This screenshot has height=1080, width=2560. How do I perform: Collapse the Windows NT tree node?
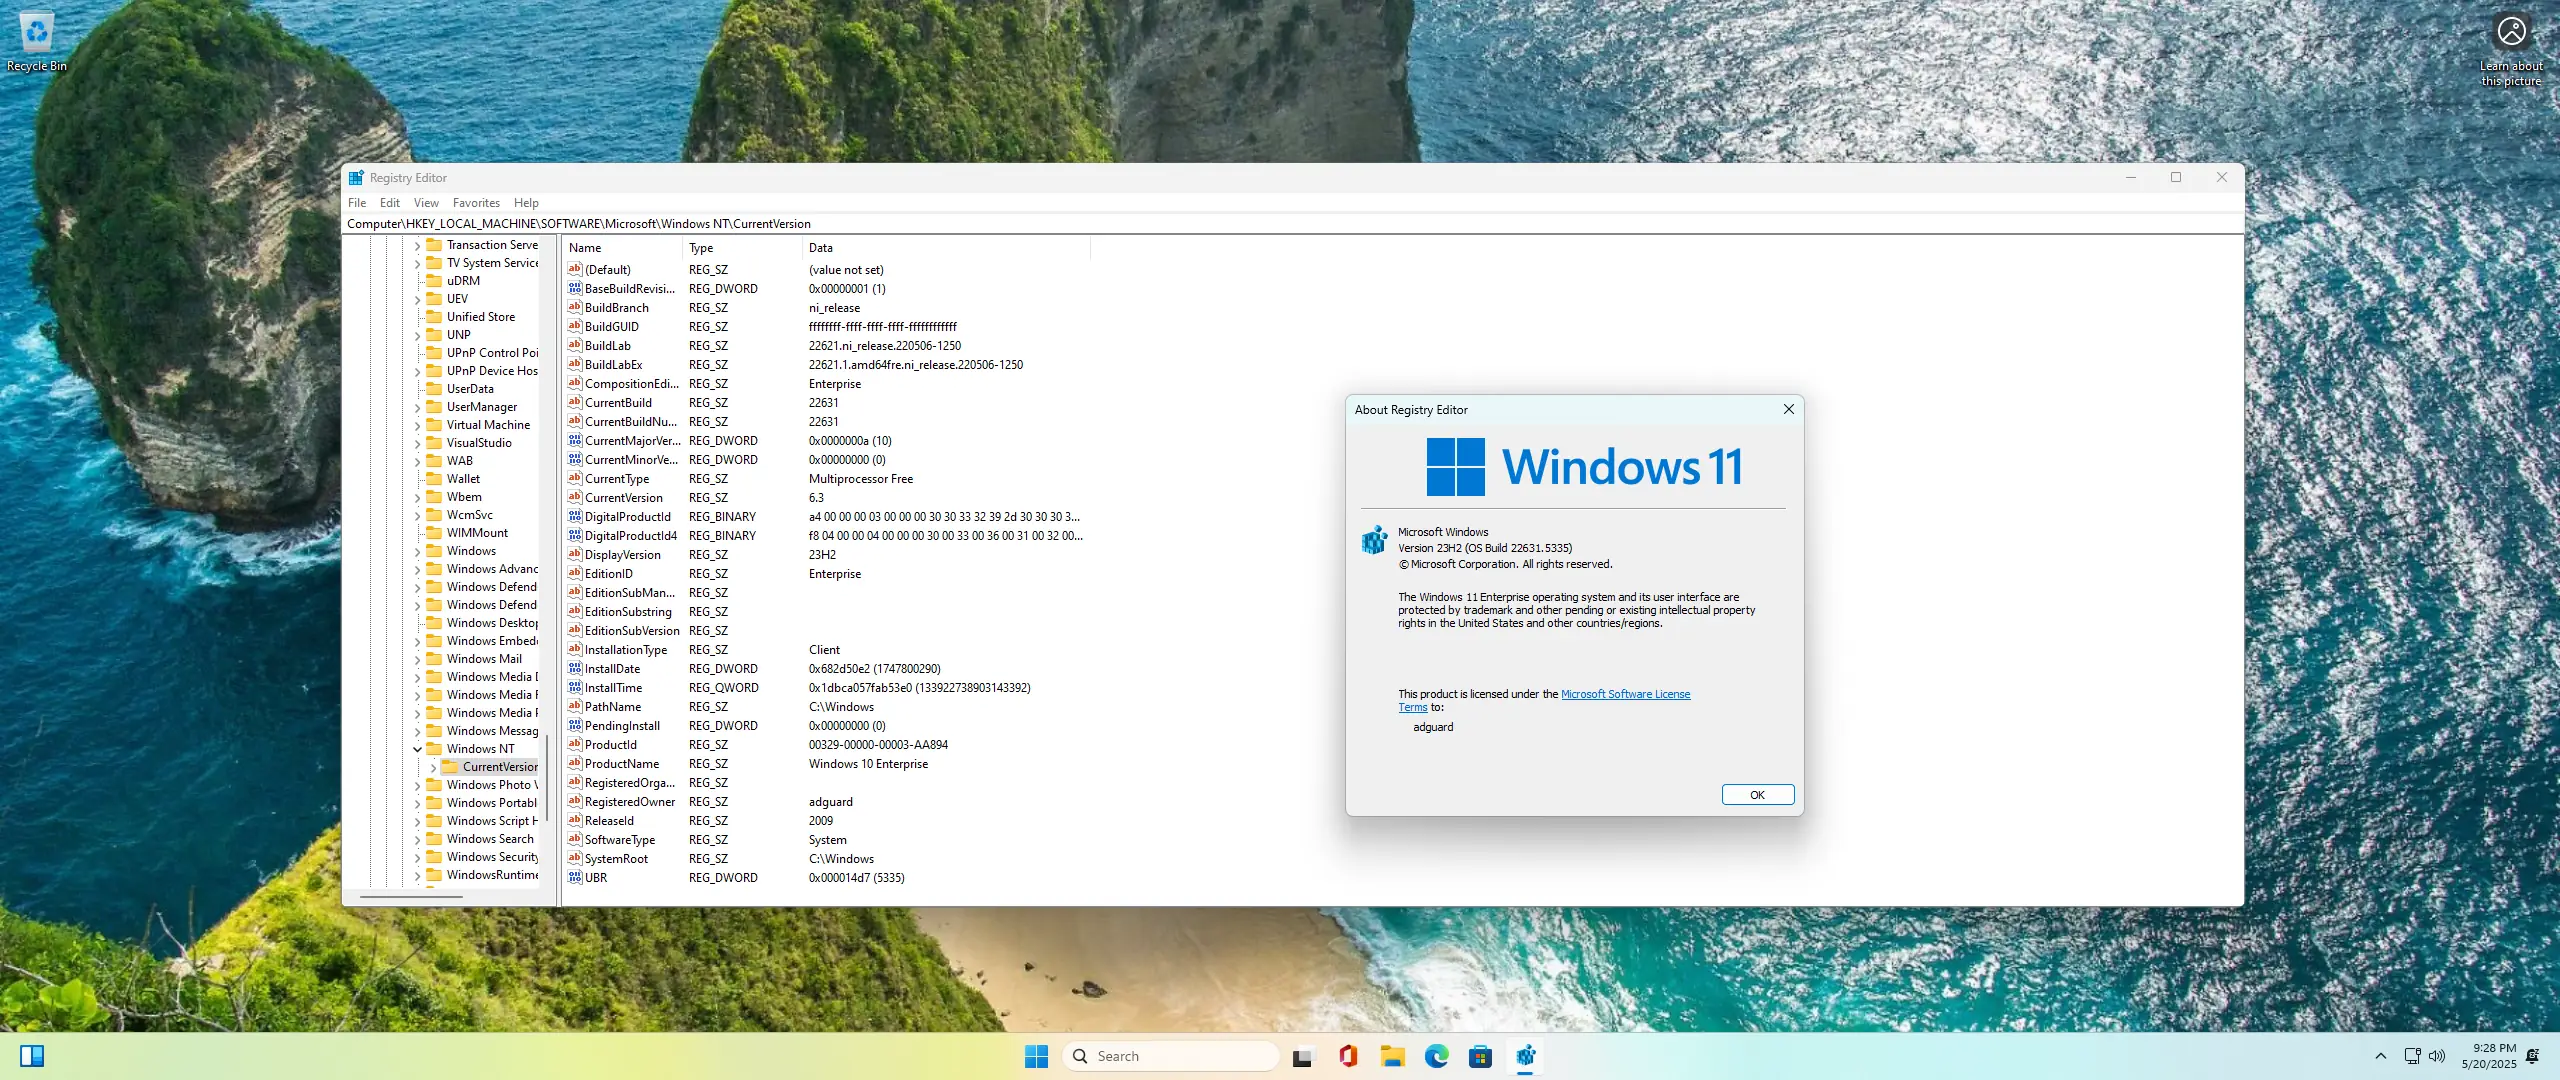[418, 749]
